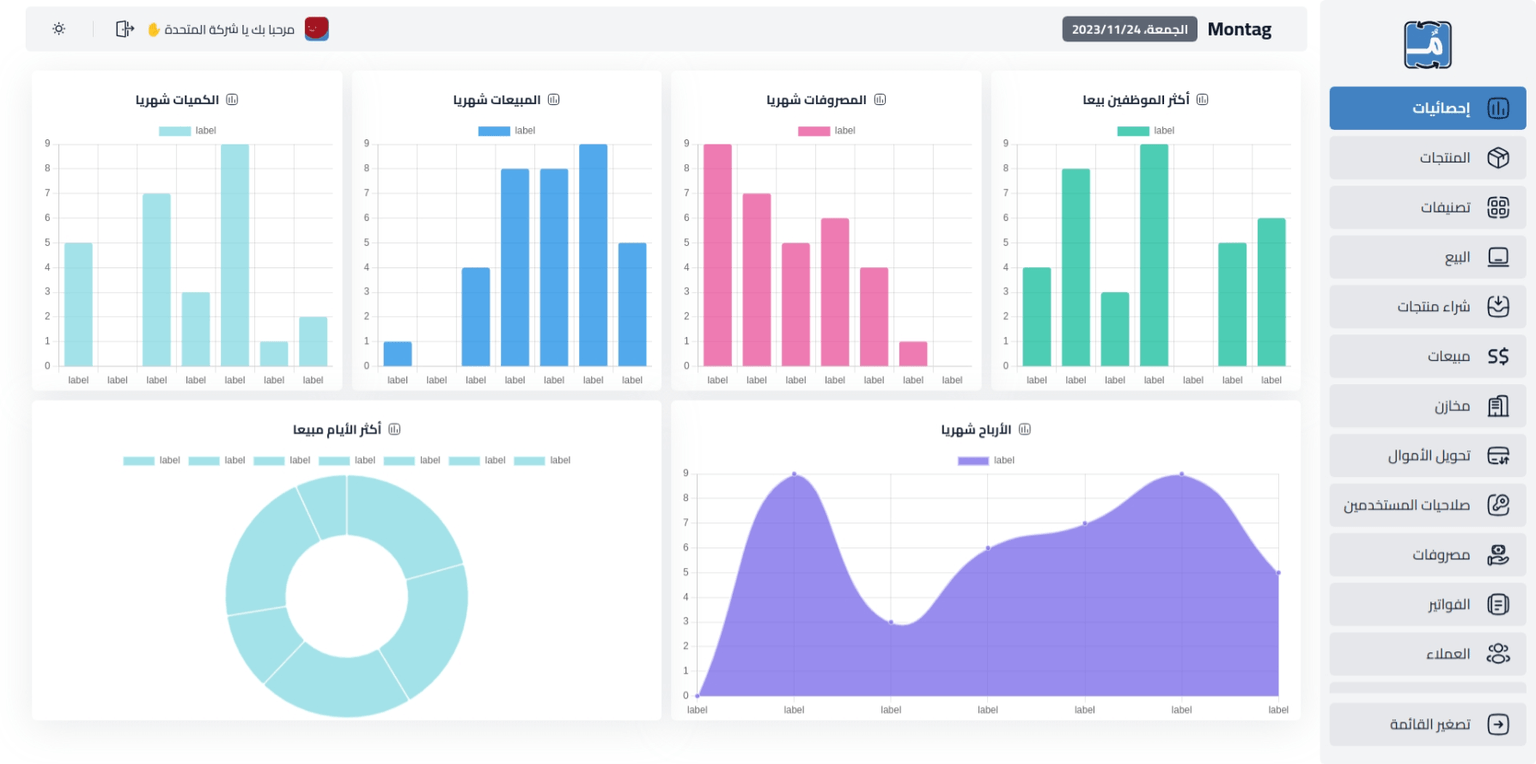The width and height of the screenshot is (1536, 764).
Task: Click chart icon next to المصروفات شهريا title
Action: point(880,100)
